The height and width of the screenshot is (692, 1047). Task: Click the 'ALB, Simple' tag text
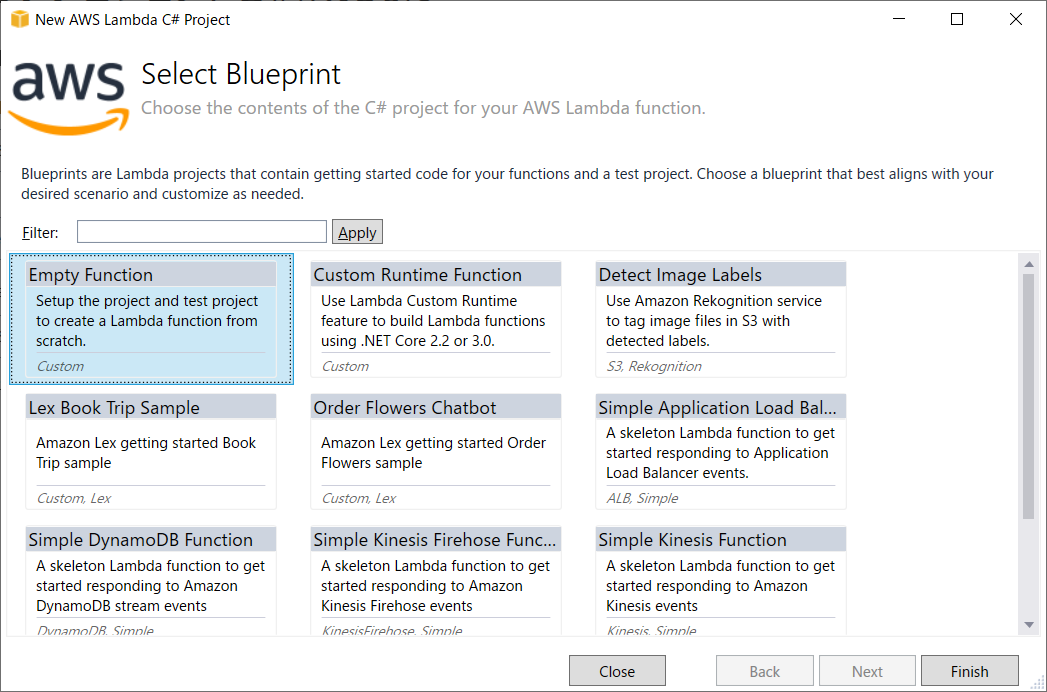tap(642, 498)
